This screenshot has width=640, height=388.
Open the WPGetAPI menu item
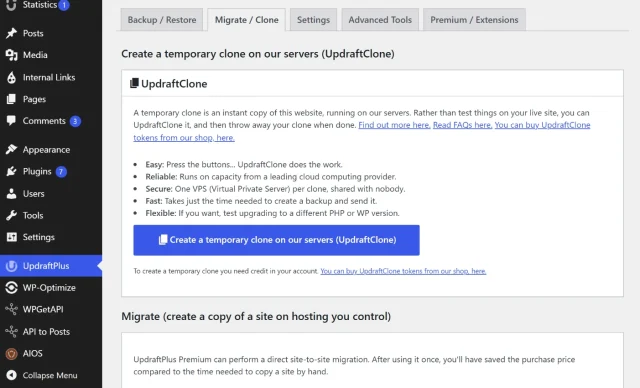pyautogui.click(x=51, y=309)
